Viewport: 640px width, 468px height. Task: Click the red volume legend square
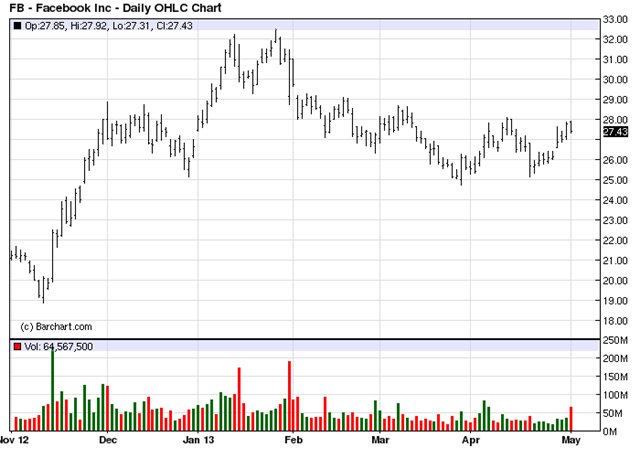click(17, 347)
